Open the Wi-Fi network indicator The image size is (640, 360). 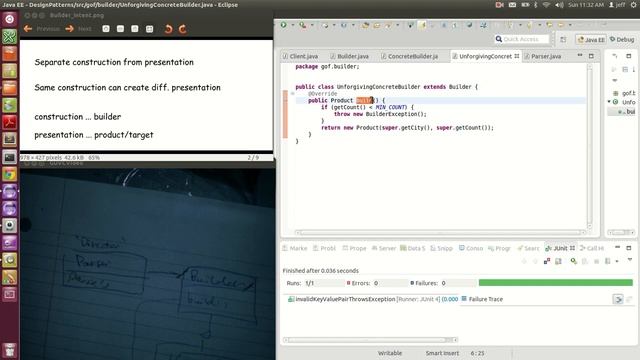coord(546,4)
